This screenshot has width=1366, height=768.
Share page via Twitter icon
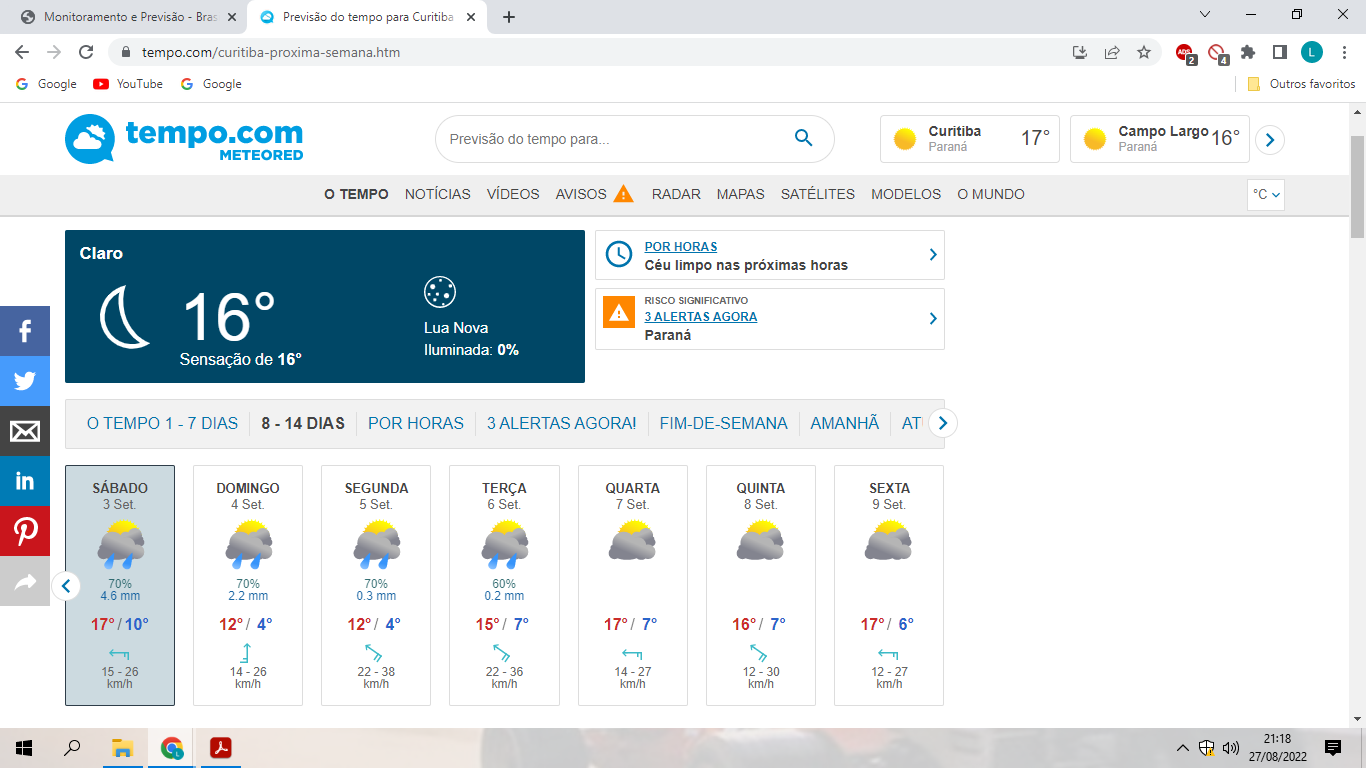[24, 381]
